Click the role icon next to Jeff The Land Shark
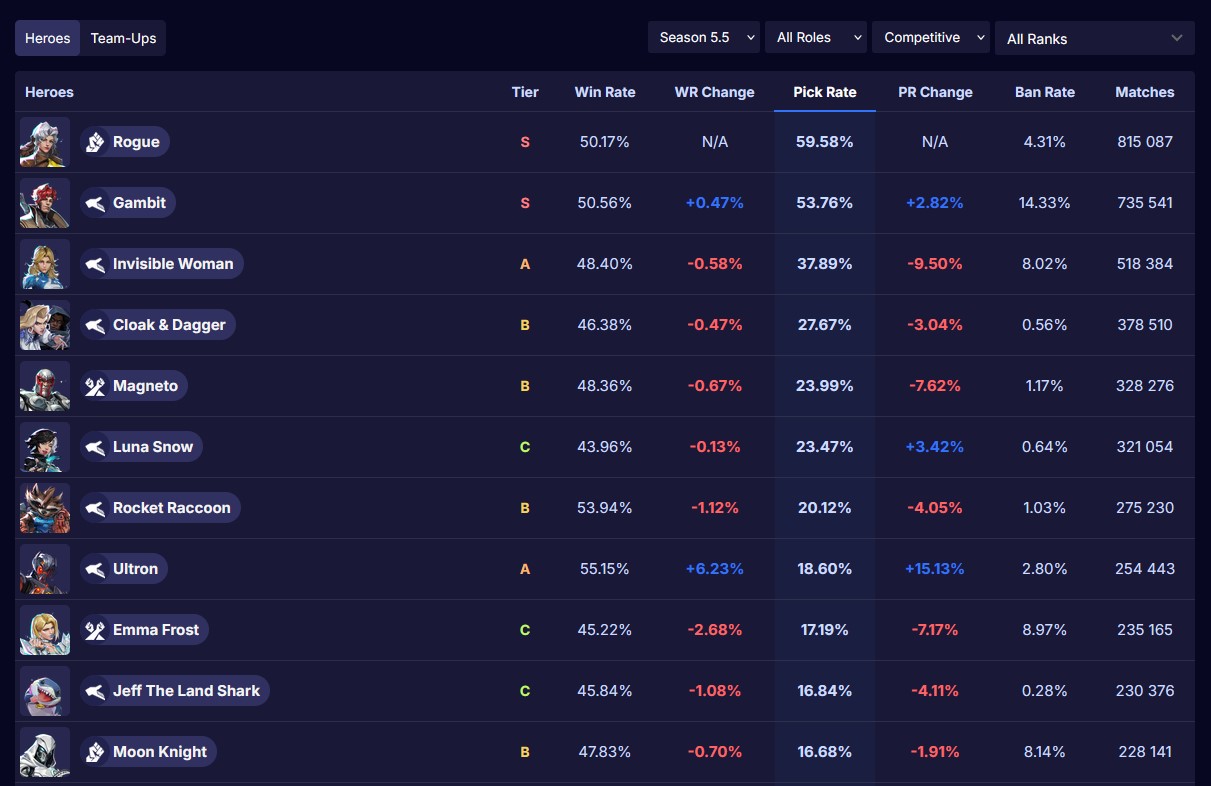This screenshot has width=1211, height=786. coord(95,691)
